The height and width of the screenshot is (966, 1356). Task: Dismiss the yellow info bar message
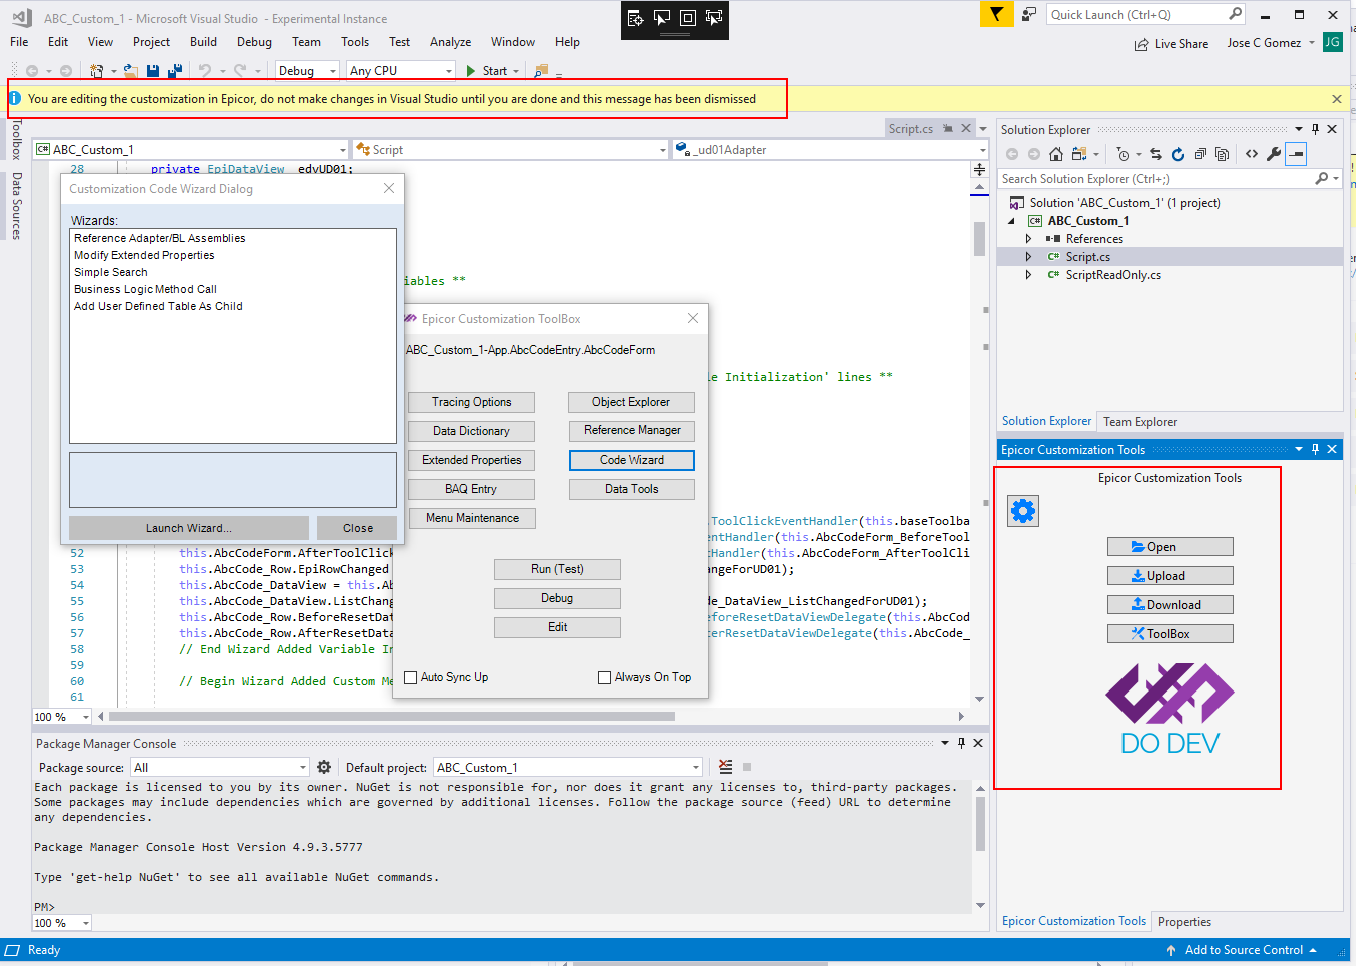1337,99
